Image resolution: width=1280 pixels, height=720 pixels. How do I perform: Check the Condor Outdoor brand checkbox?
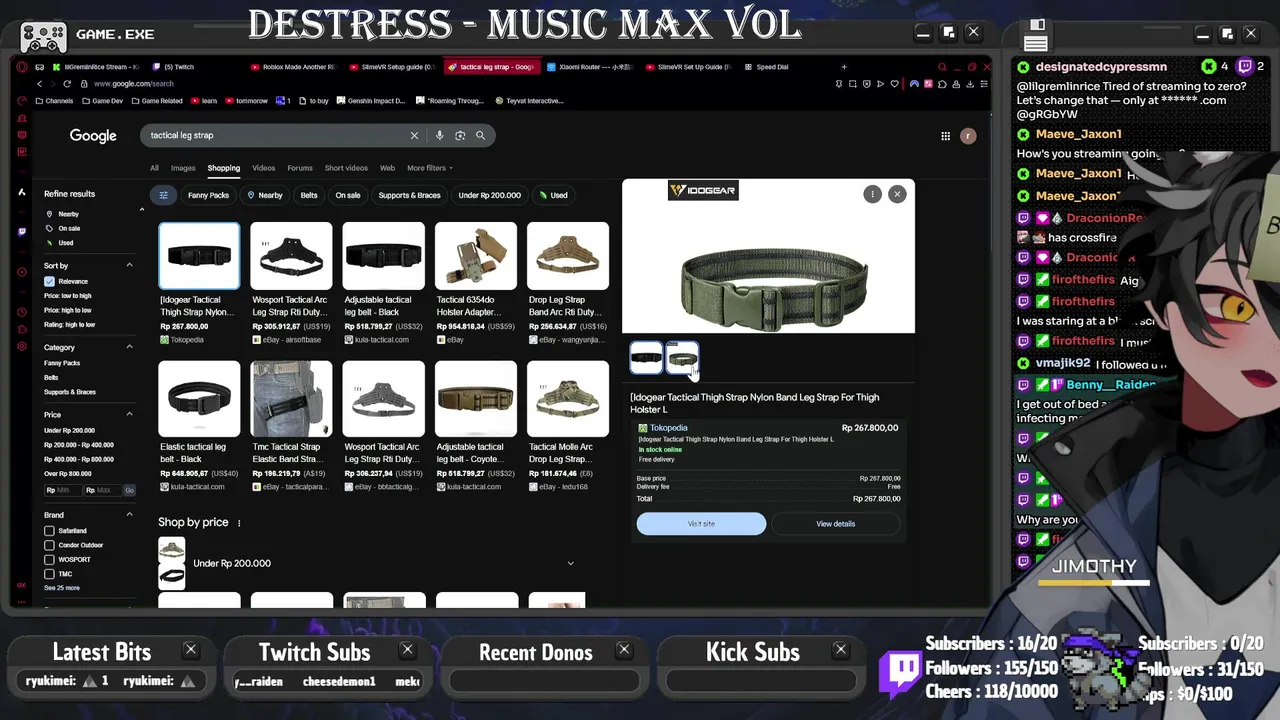(49, 545)
